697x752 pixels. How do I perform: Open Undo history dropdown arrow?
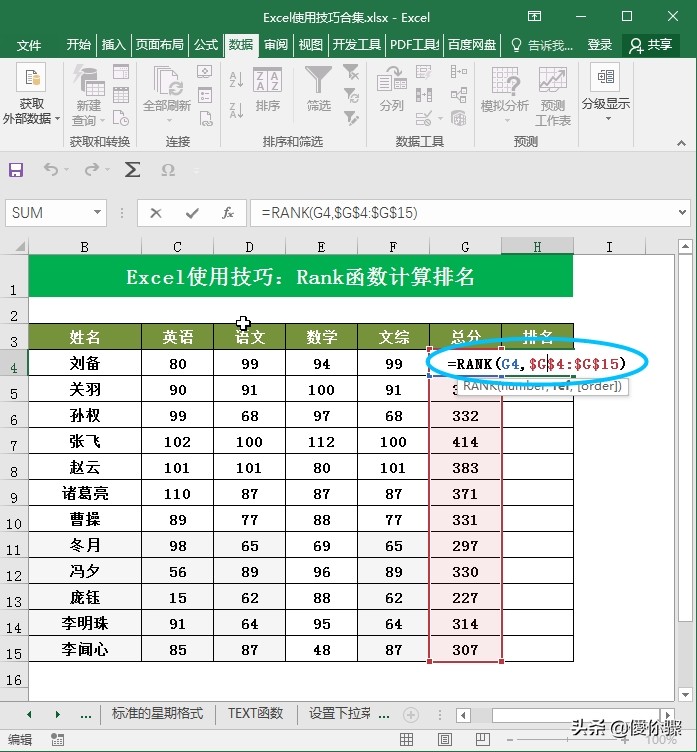coord(66,170)
